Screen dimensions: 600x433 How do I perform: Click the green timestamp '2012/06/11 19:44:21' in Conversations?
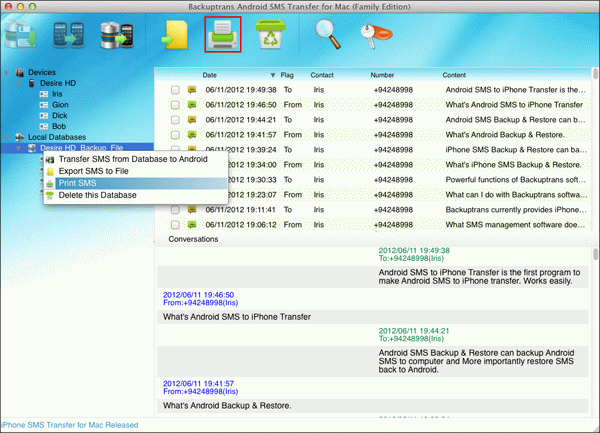[414, 331]
